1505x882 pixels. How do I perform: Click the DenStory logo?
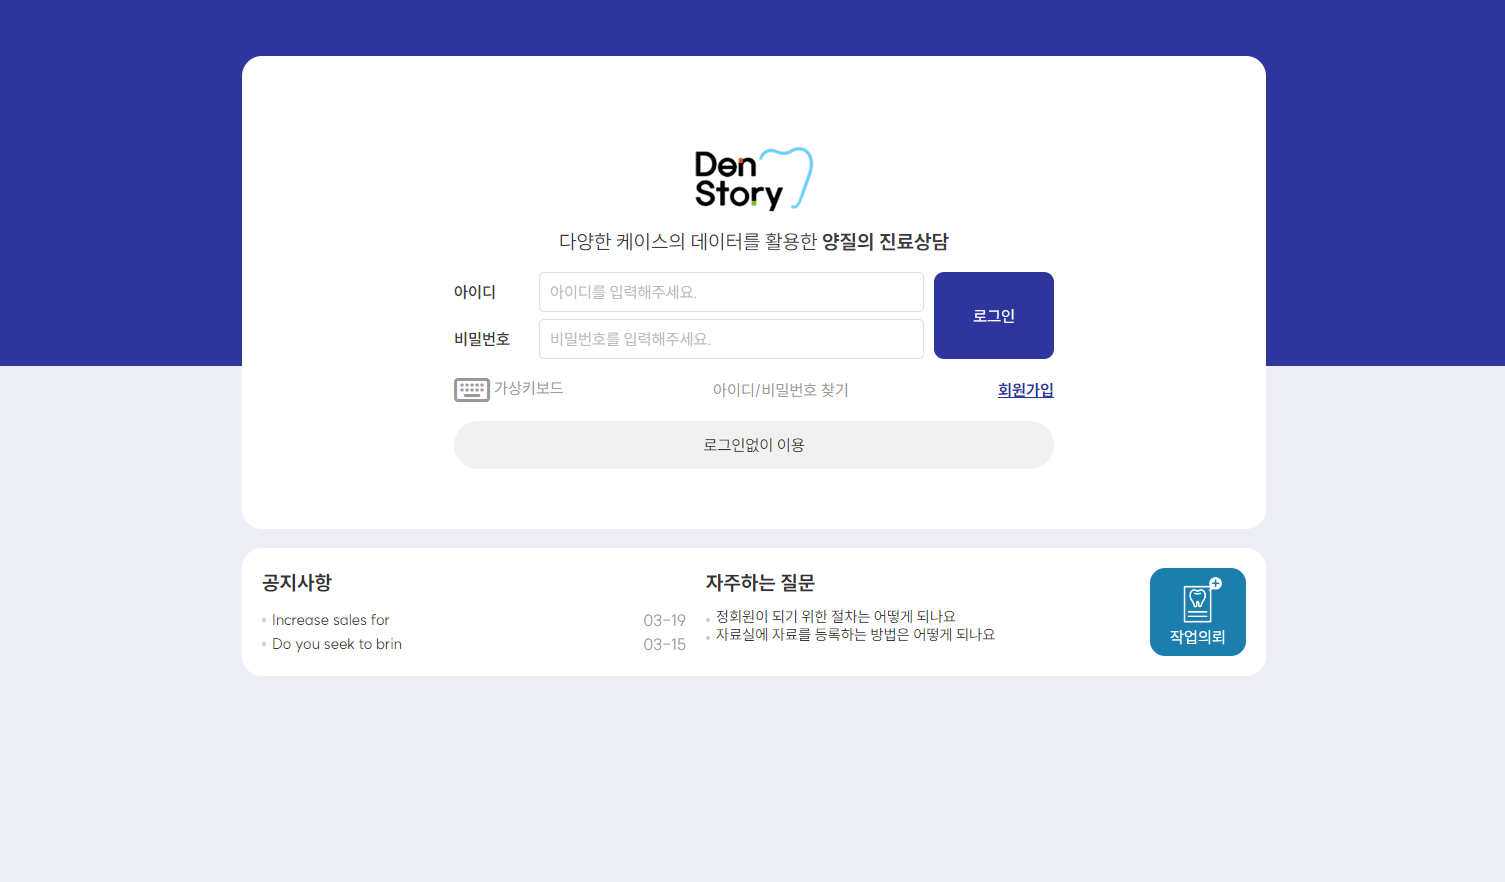point(752,178)
